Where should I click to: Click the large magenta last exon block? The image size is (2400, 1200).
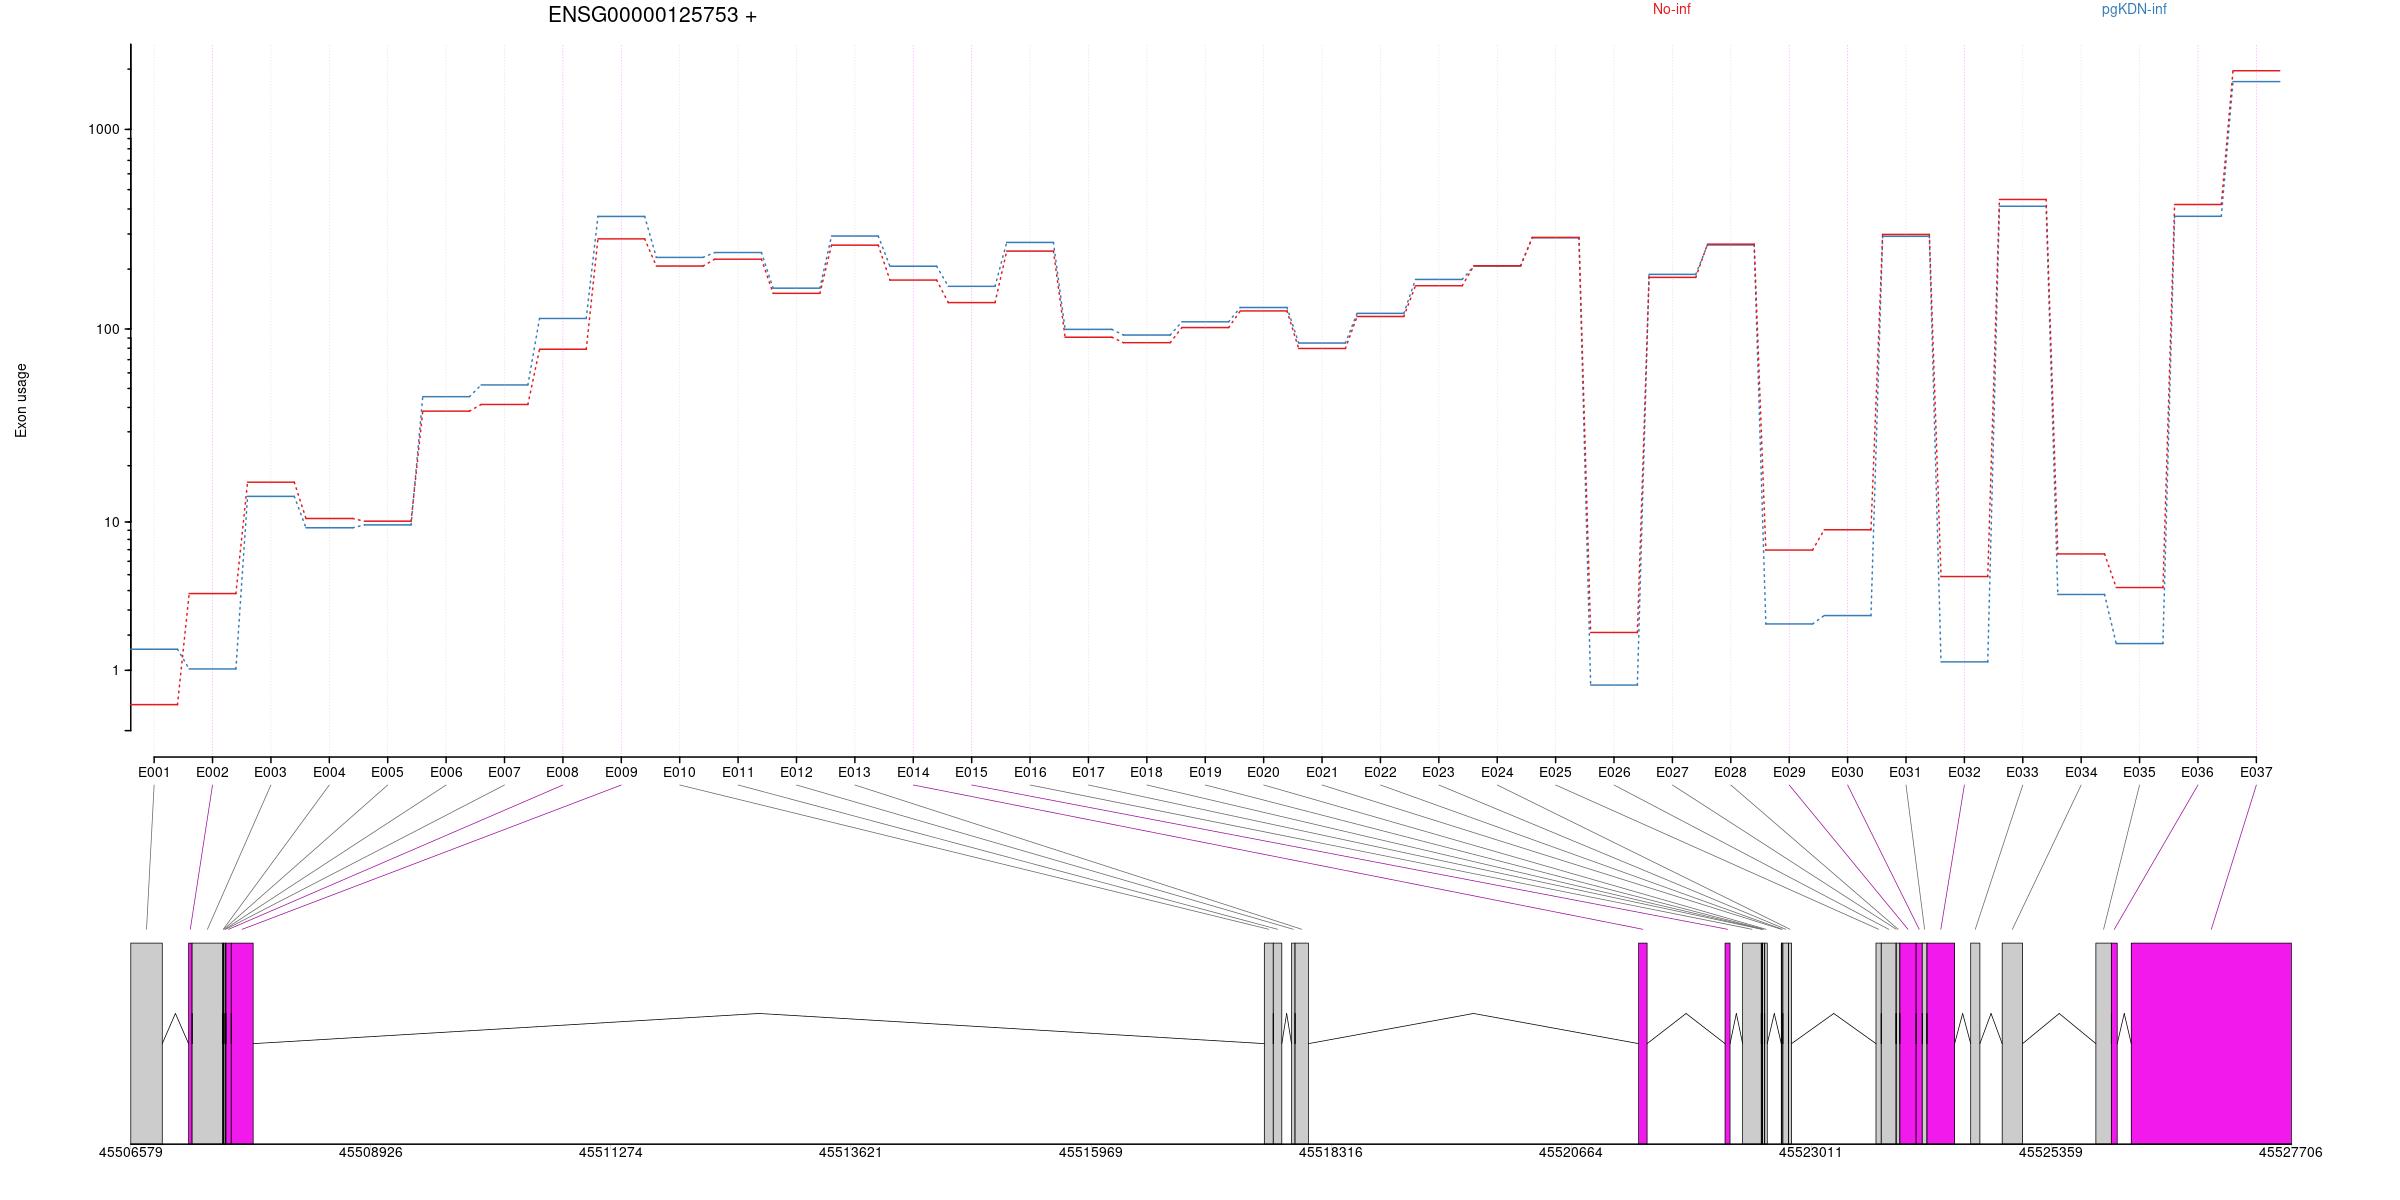pos(2211,1043)
